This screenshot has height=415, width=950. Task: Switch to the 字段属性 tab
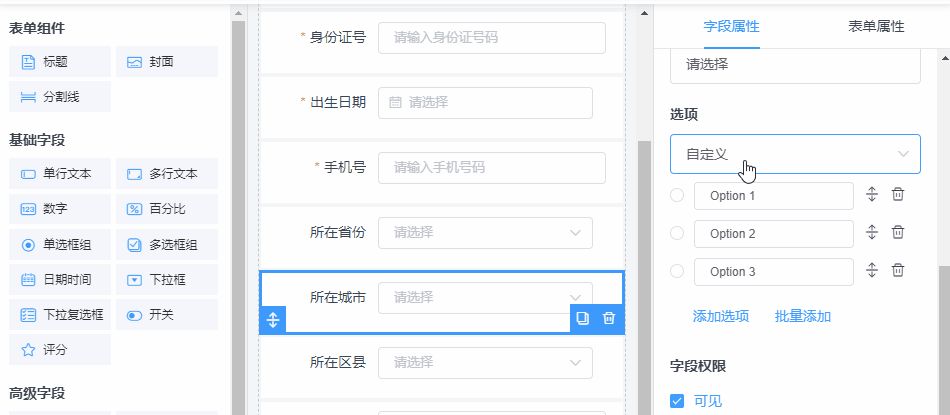[731, 25]
